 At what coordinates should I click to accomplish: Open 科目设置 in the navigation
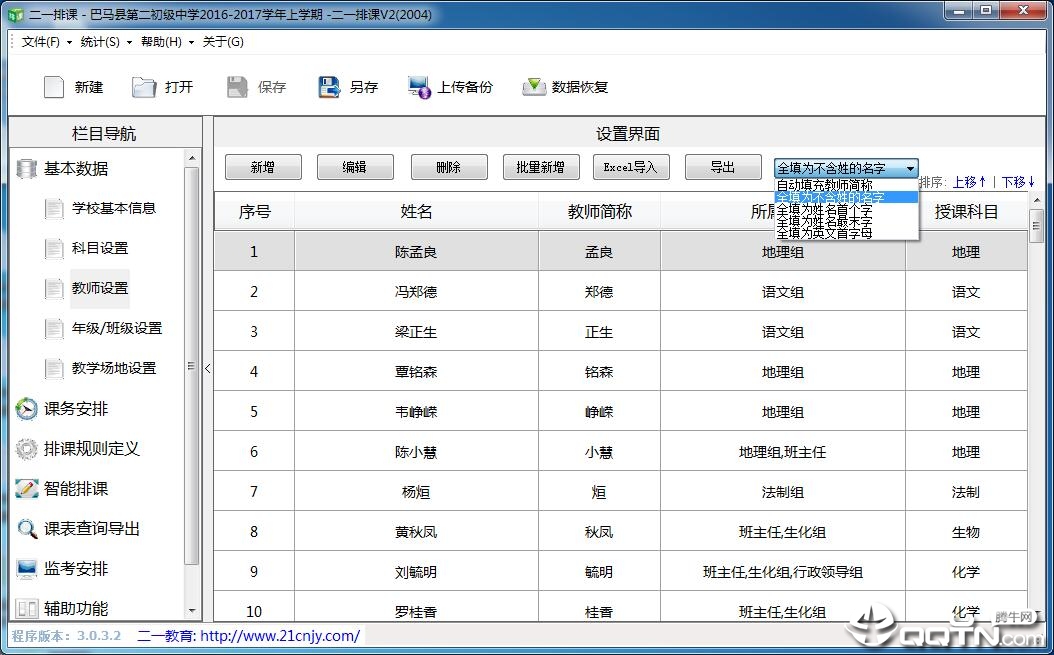click(100, 248)
